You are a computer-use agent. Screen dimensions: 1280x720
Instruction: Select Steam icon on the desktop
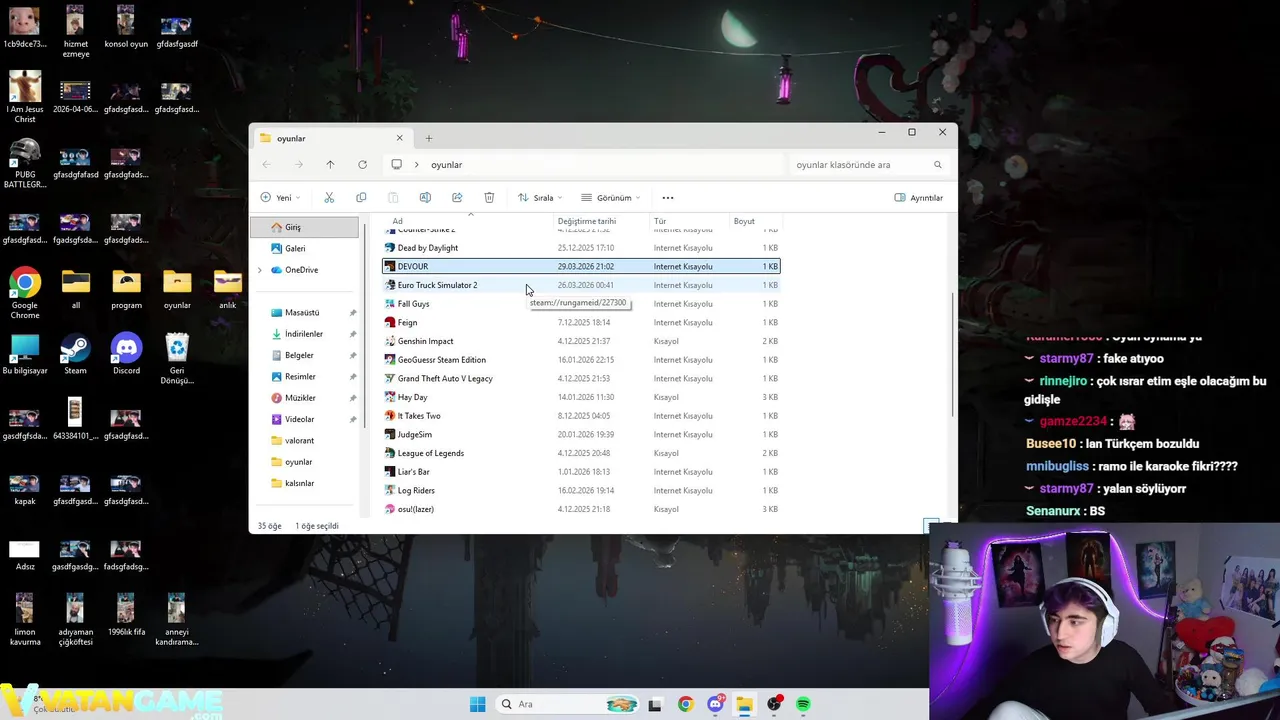tap(75, 354)
